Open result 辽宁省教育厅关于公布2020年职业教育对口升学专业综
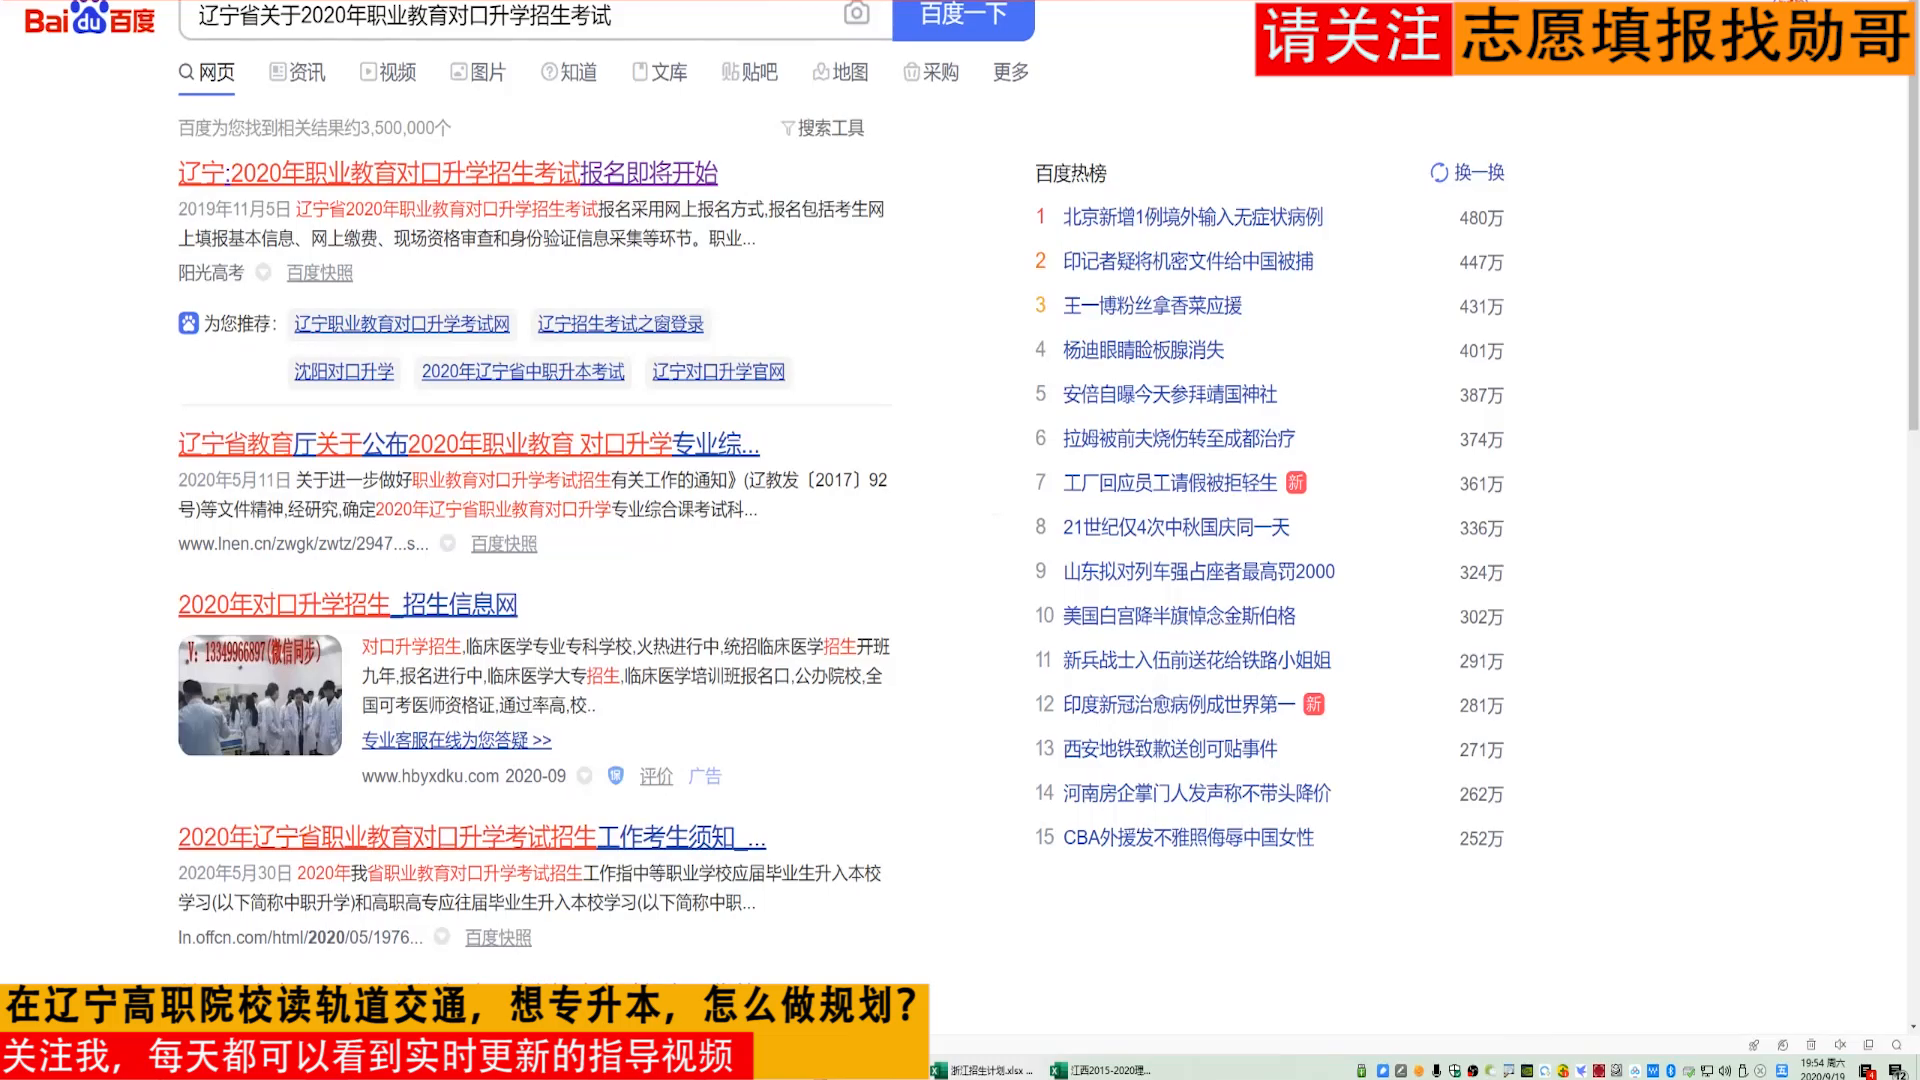This screenshot has height=1080, width=1920. pyautogui.click(x=469, y=444)
